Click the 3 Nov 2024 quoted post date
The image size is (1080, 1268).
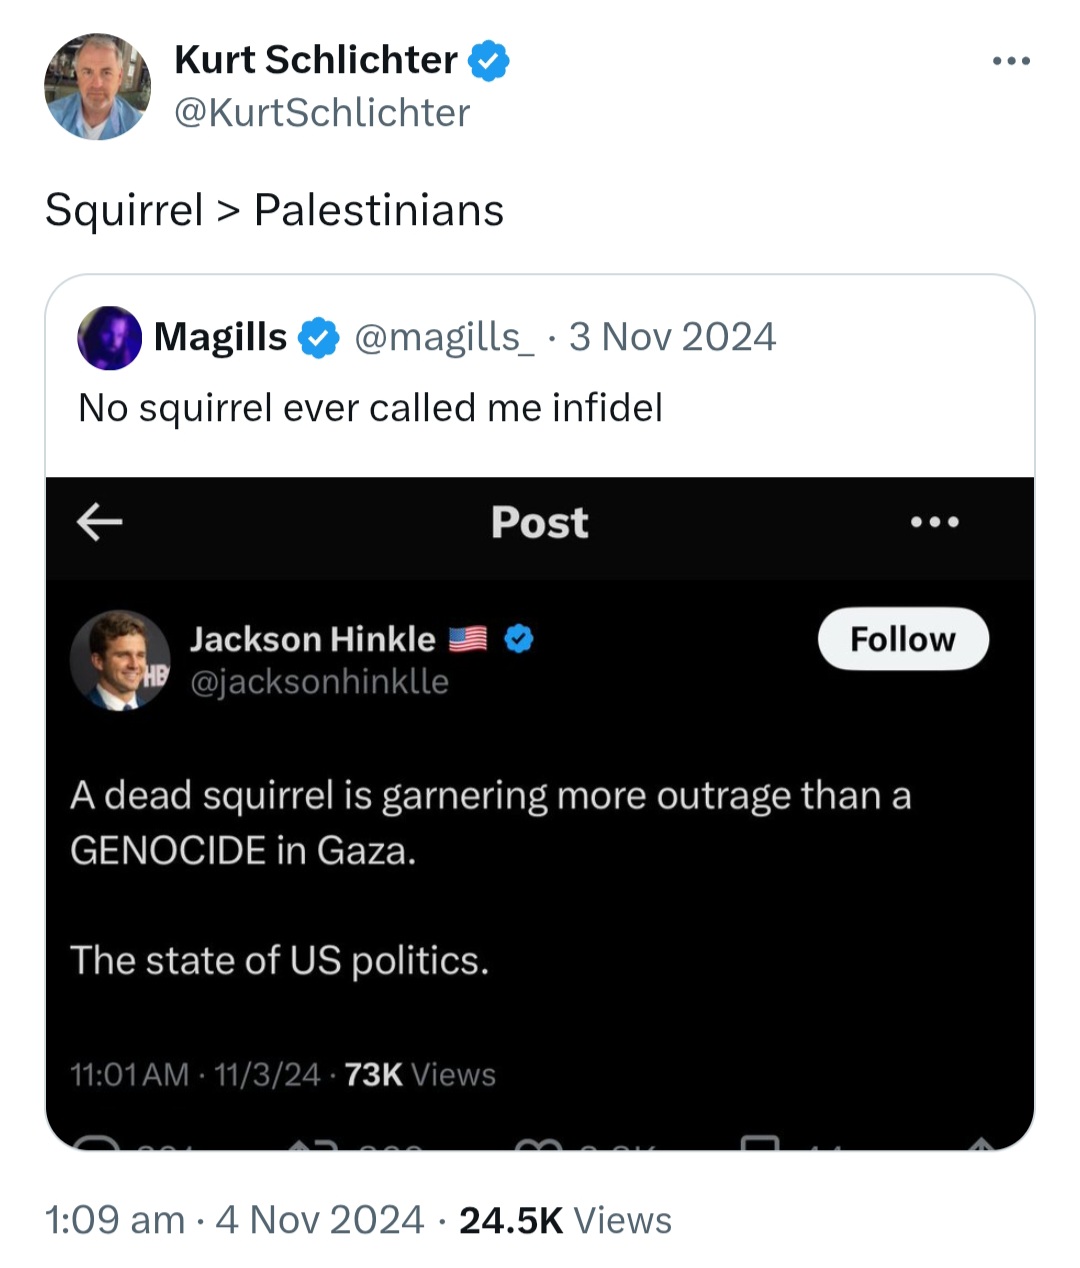(672, 338)
